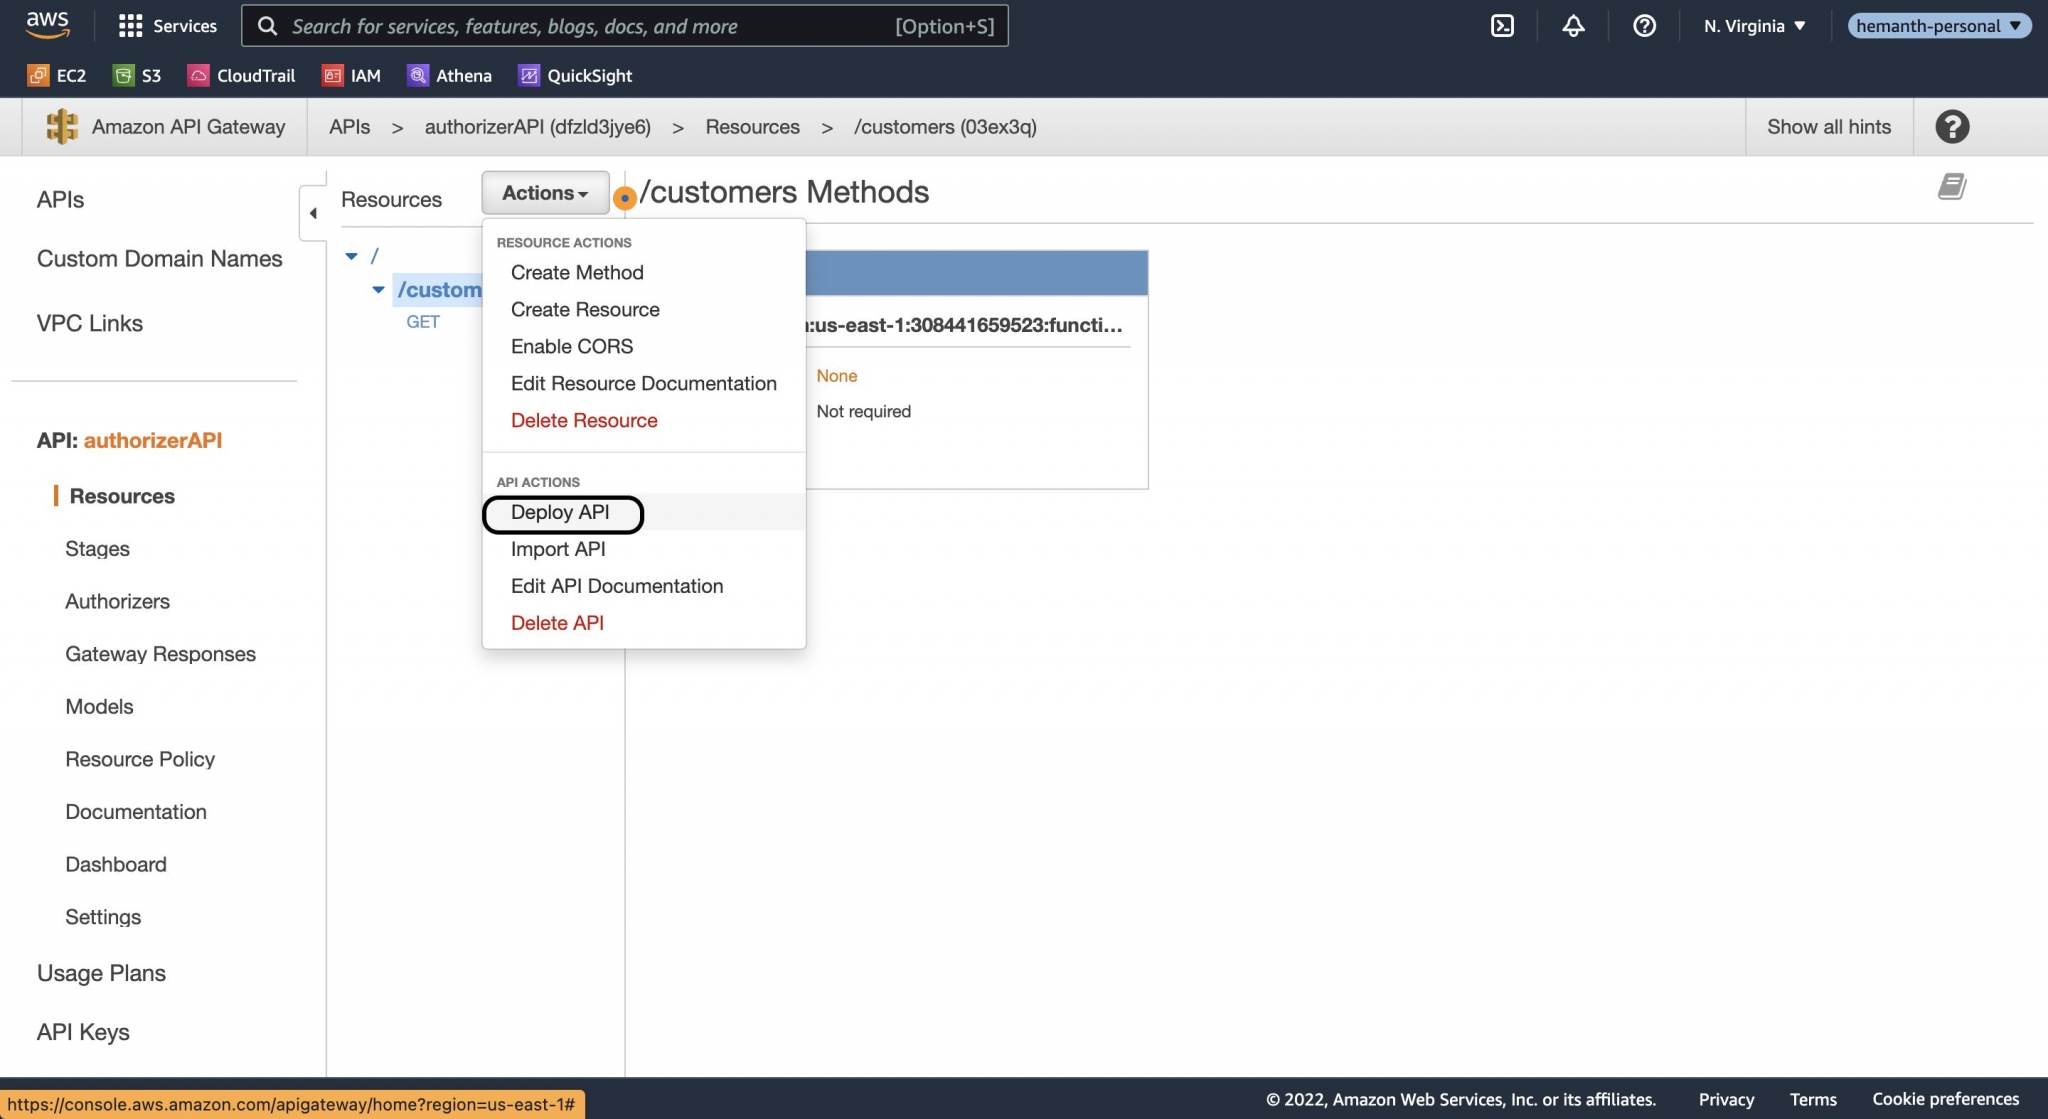Open the Athena favorites shortcut
This screenshot has width=2048, height=1119.
pos(449,75)
